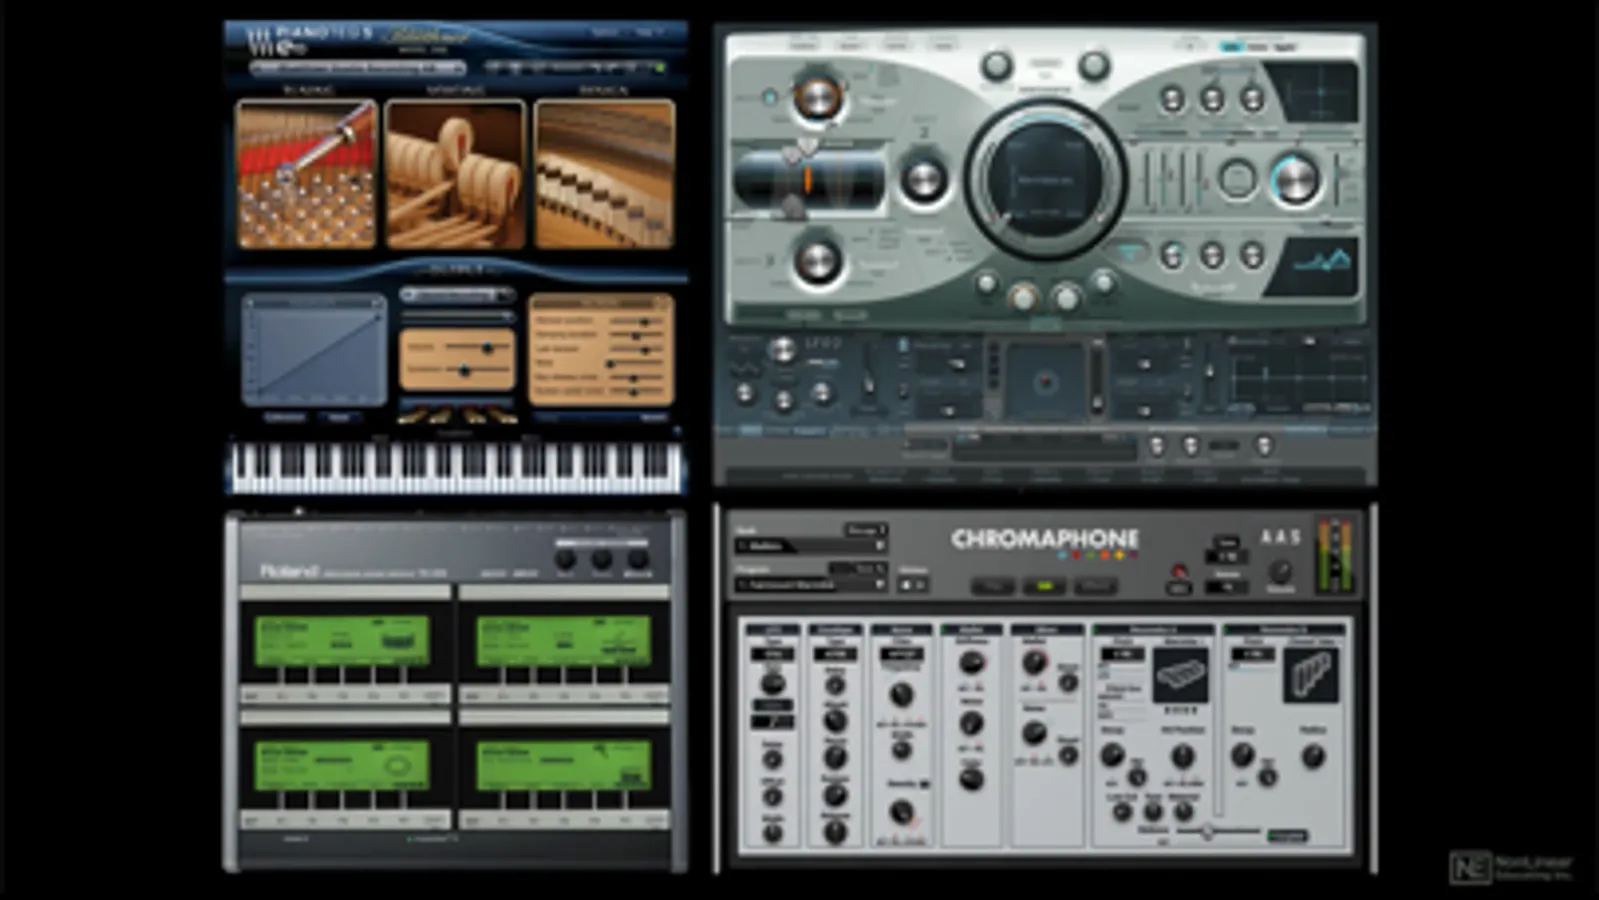
Task: Turn Chromaphone Resonator A Decay knob
Action: coord(1112,756)
